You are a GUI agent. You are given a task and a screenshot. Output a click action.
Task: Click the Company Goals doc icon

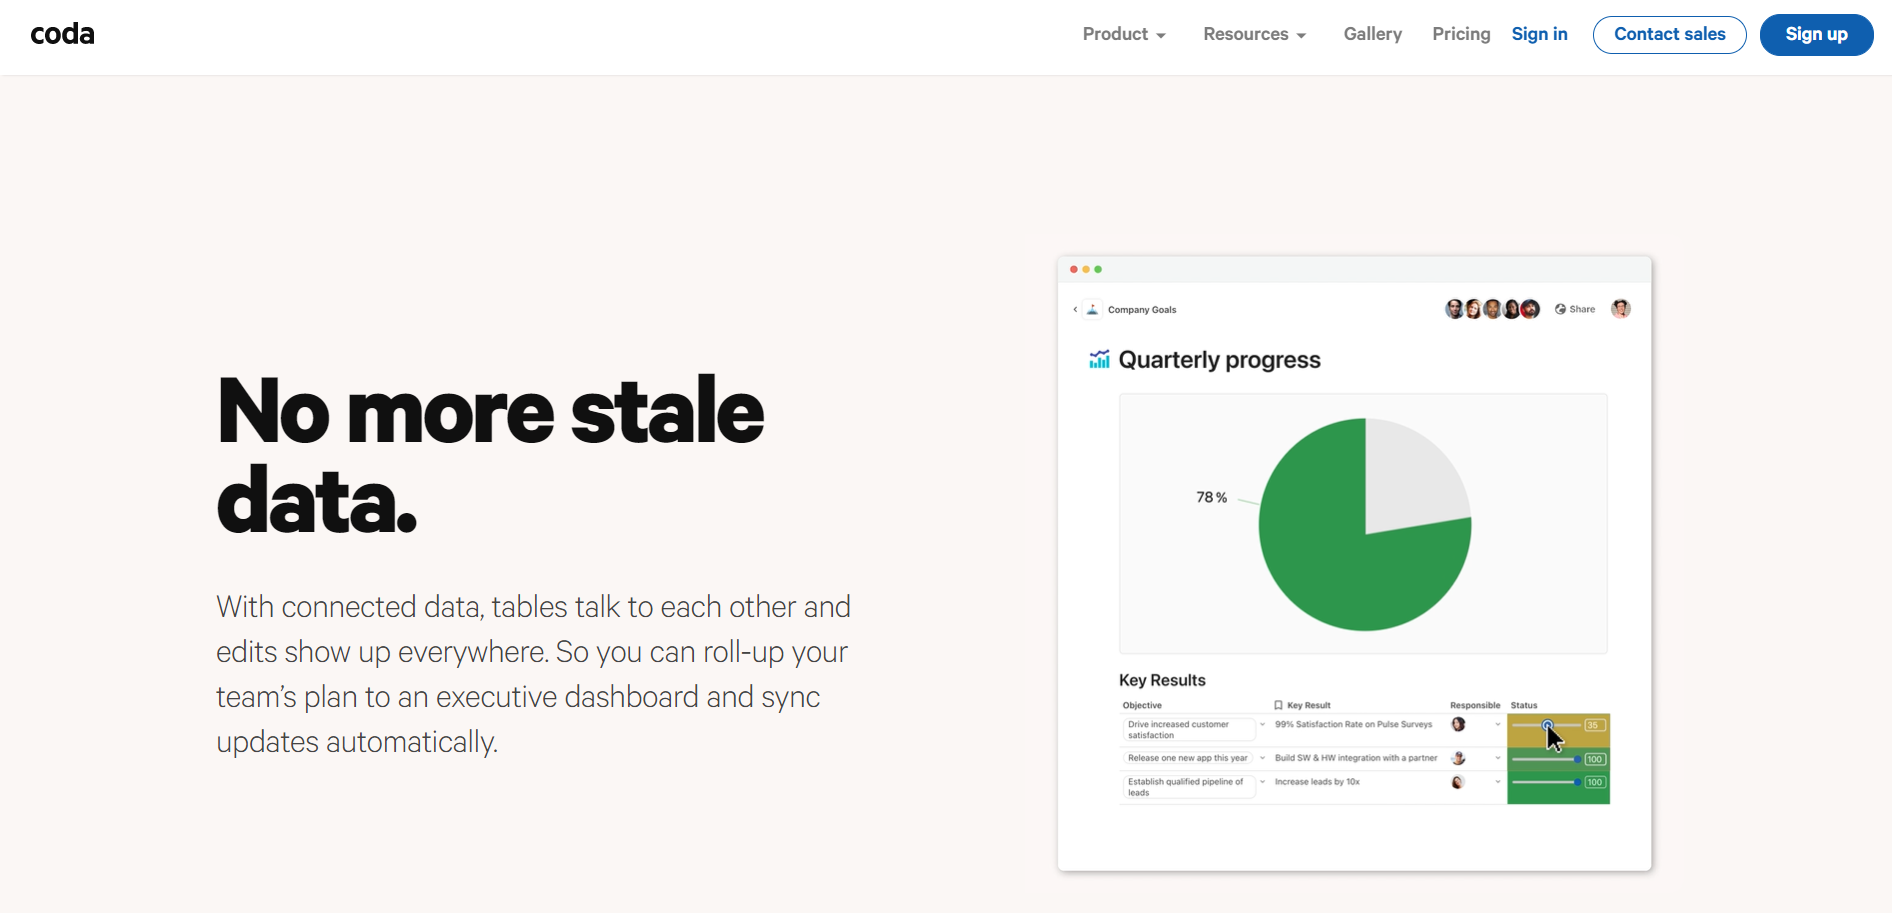1092,310
